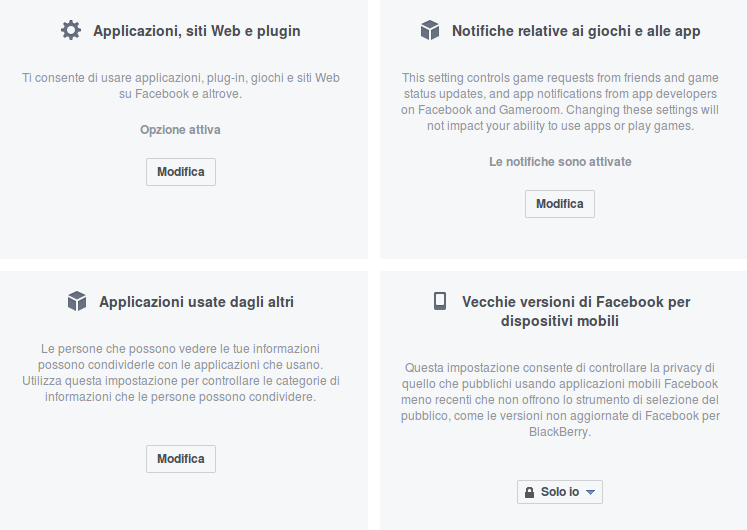
Task: Click the cube icon beside Applicazioni usate dagli altri
Action: (x=77, y=301)
